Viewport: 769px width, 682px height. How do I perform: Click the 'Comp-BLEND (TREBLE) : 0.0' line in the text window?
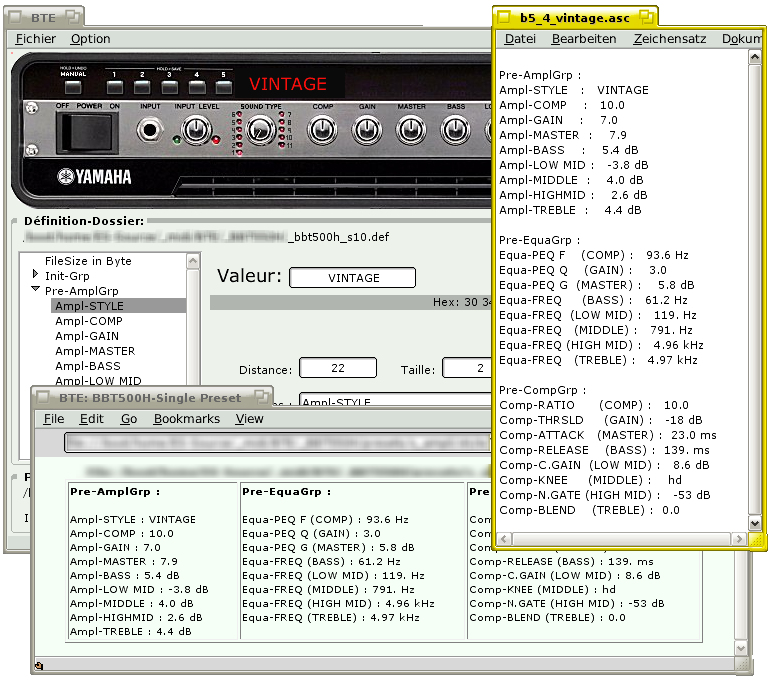[589, 510]
